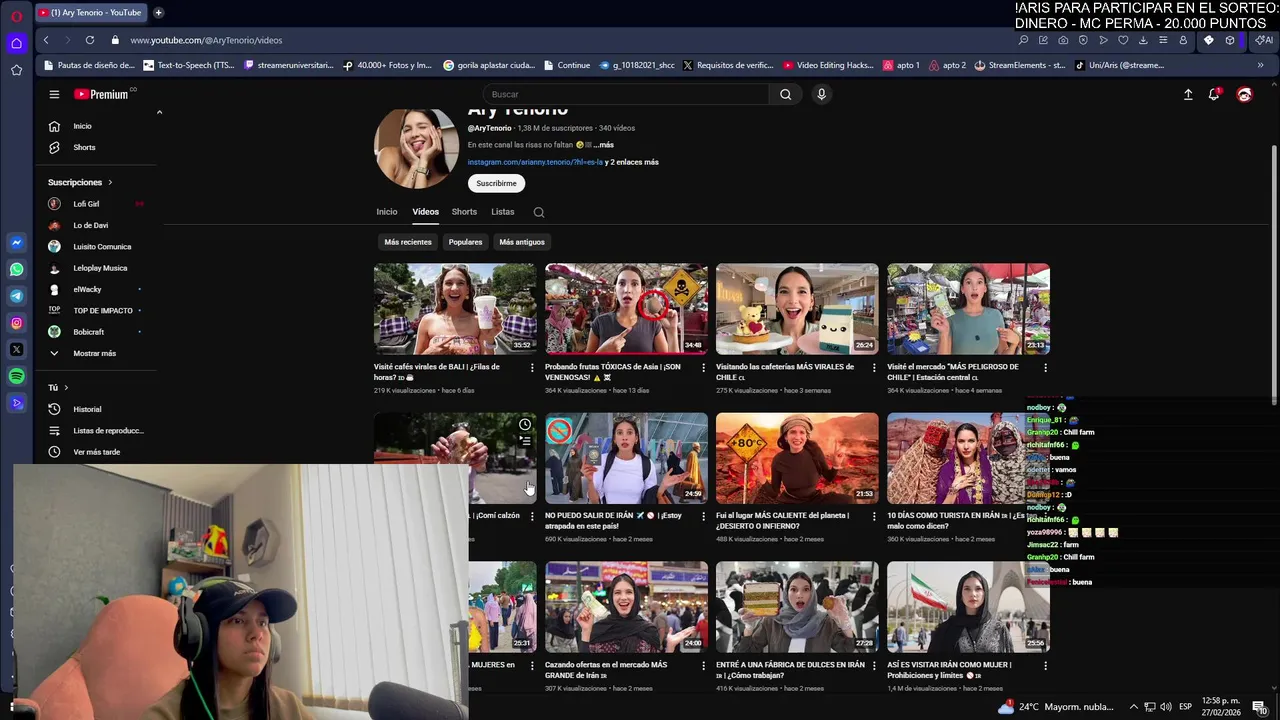Click the Buscar search field
The height and width of the screenshot is (720, 1280).
[626, 94]
